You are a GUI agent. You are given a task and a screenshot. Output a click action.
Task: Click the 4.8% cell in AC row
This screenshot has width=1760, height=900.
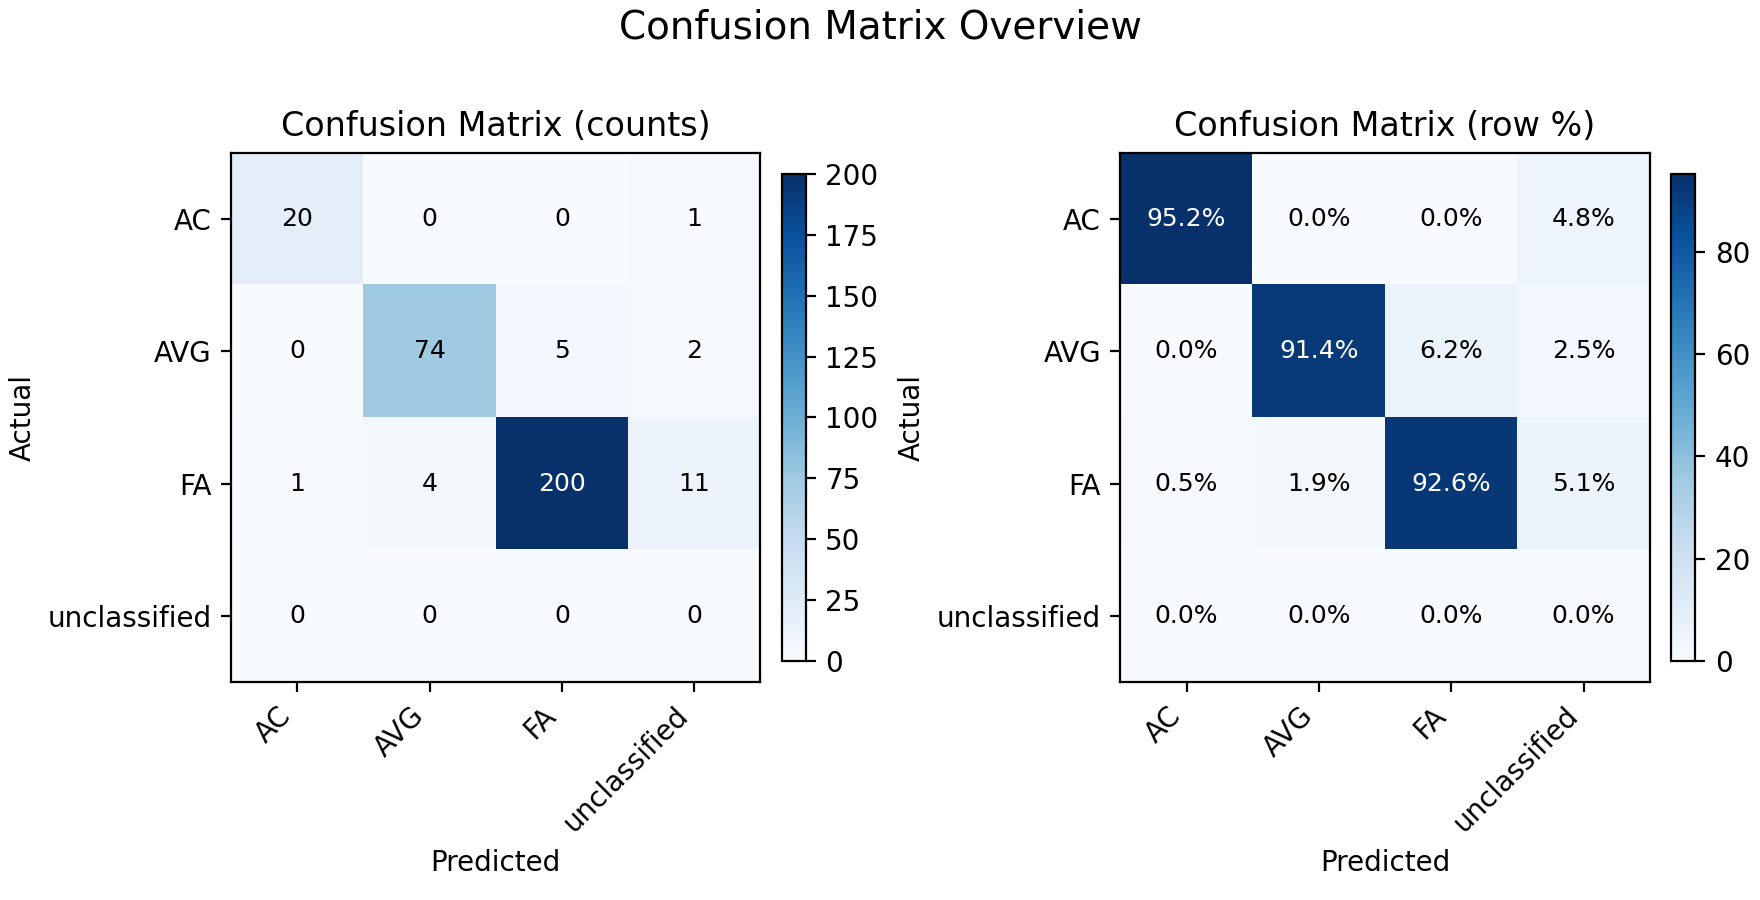tap(1583, 218)
